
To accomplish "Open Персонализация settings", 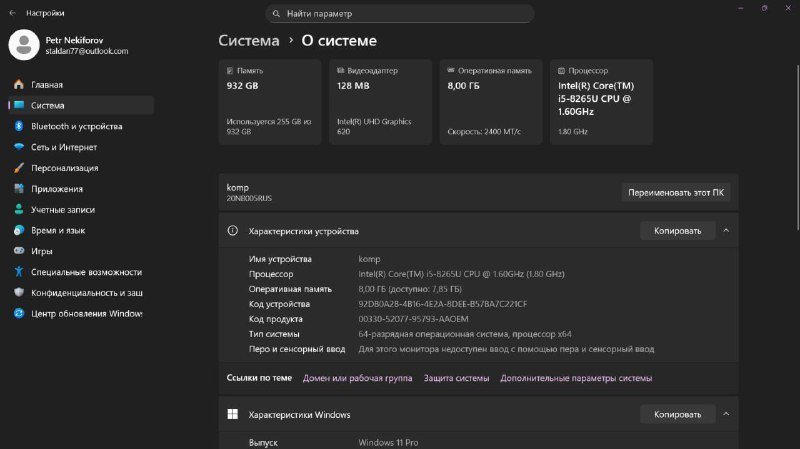I will click(x=64, y=168).
